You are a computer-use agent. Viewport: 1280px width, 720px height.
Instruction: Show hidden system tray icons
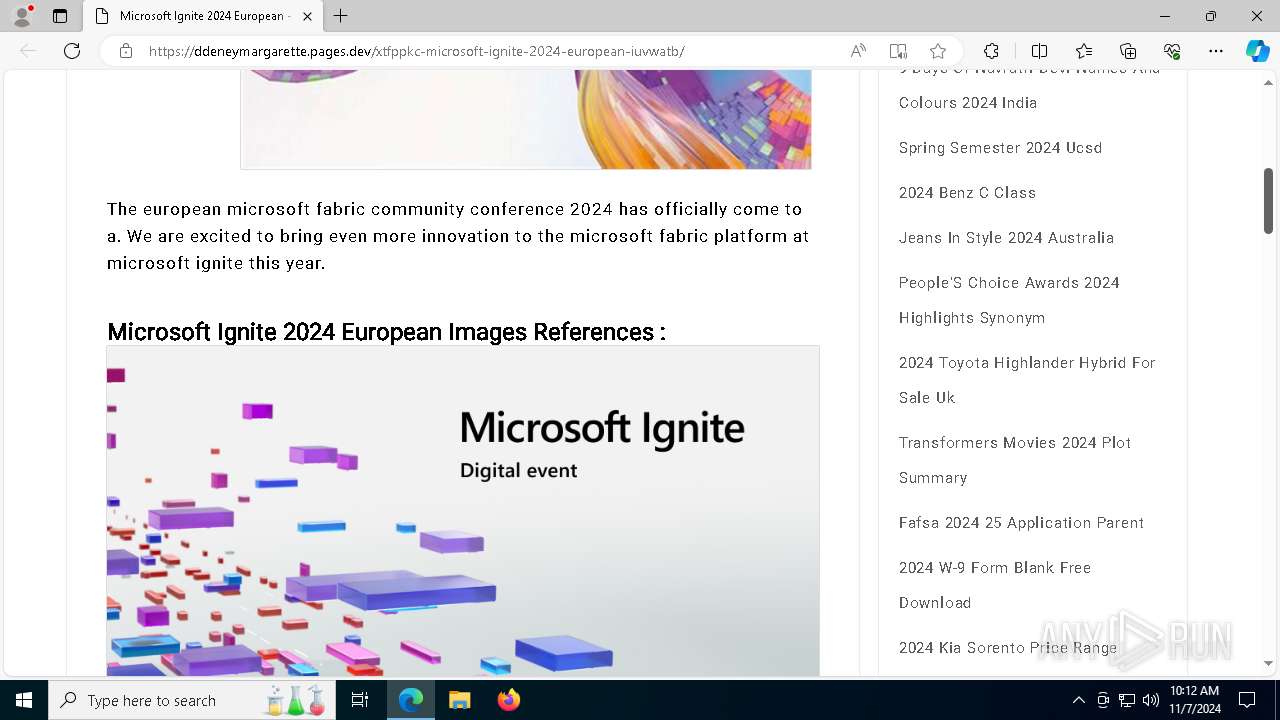pyautogui.click(x=1078, y=700)
